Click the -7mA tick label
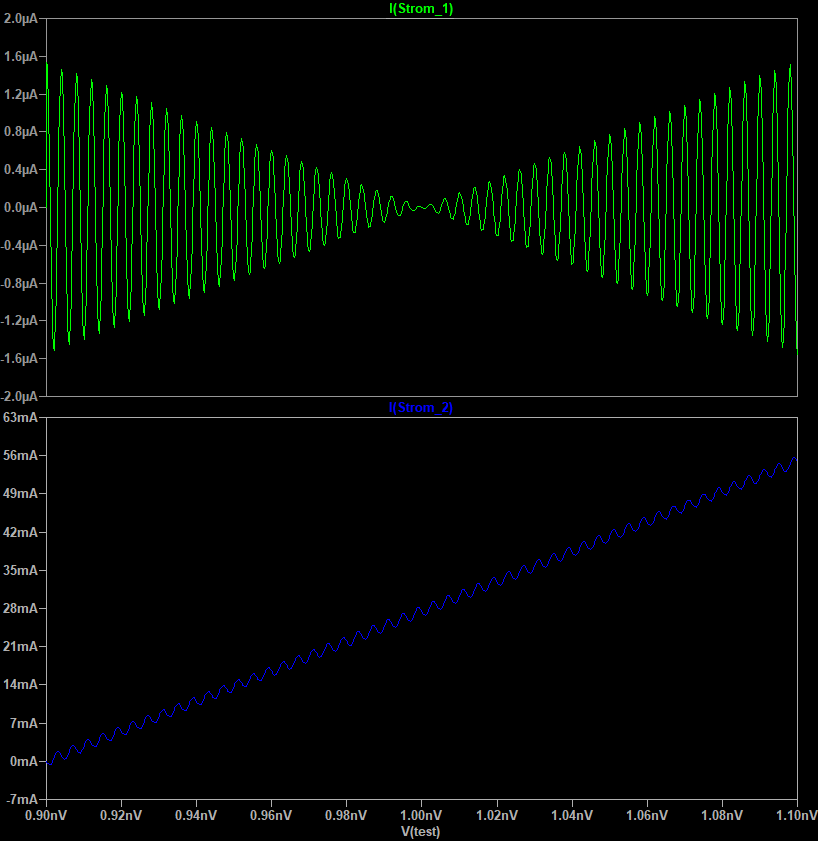Image resolution: width=818 pixels, height=841 pixels. [22, 799]
